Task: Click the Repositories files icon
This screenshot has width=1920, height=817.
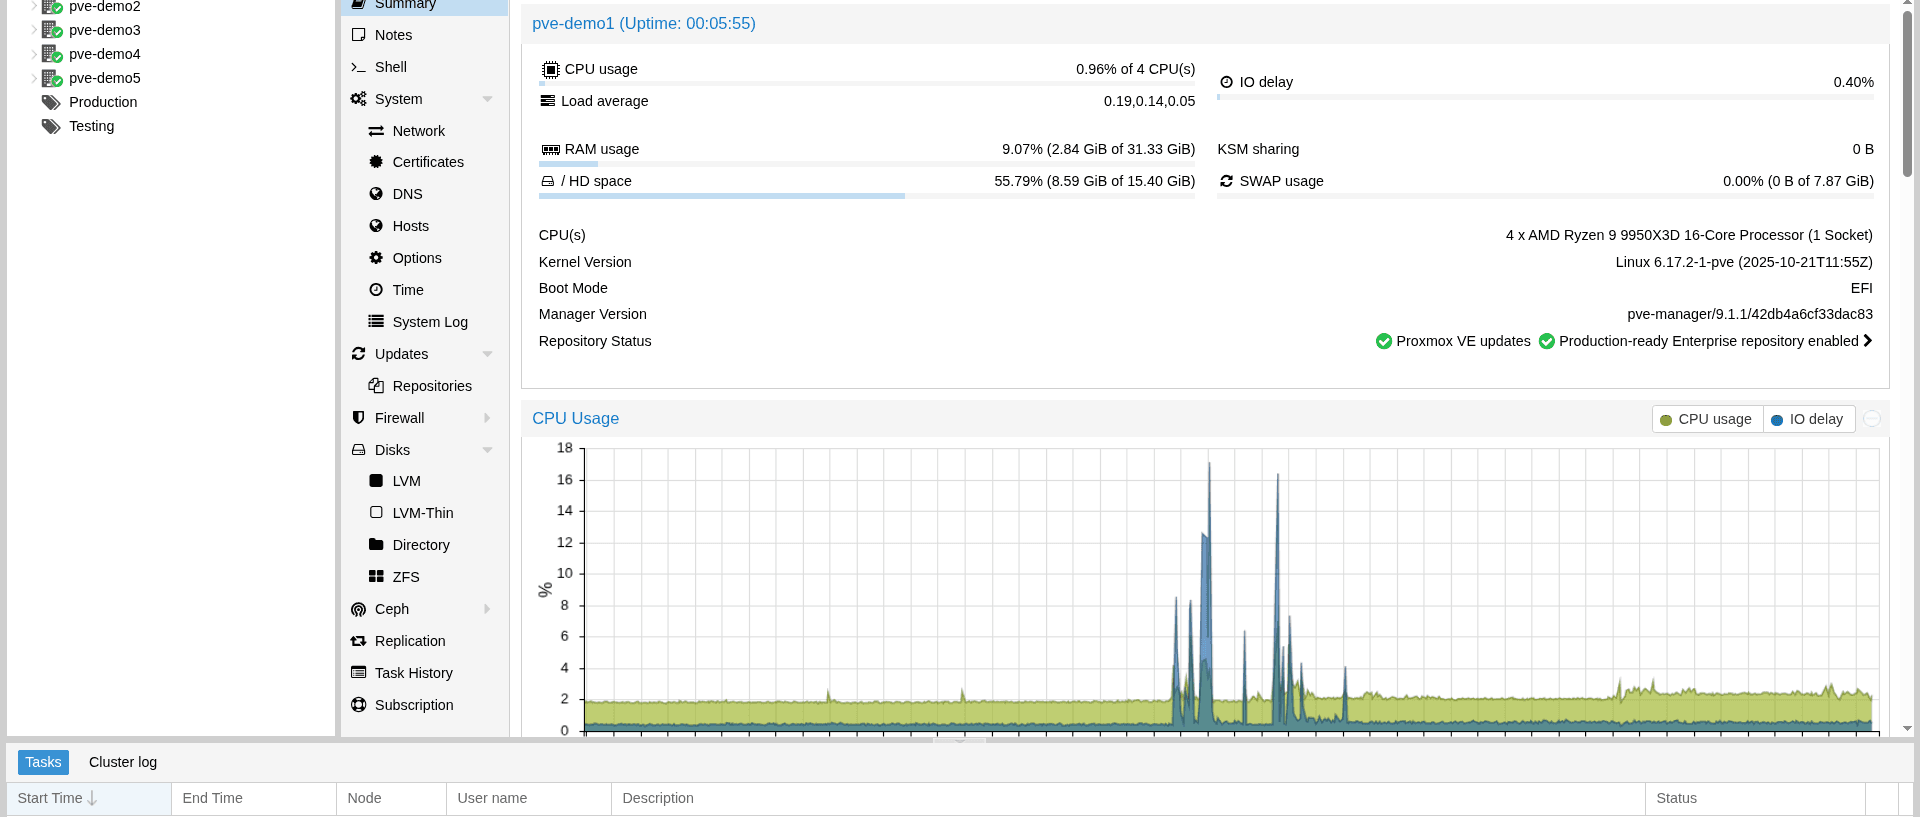Action: pyautogui.click(x=376, y=386)
